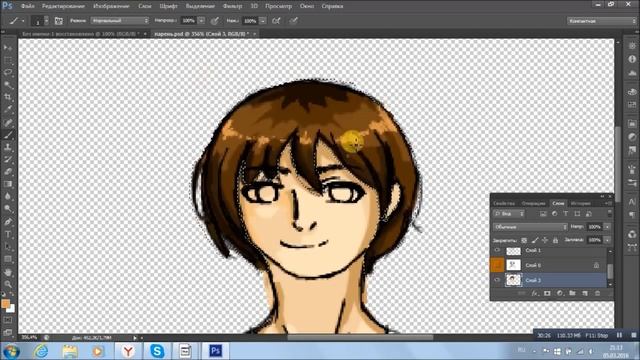Open layer opacity arrow
Viewport: 640px width, 360px height.
[607, 227]
